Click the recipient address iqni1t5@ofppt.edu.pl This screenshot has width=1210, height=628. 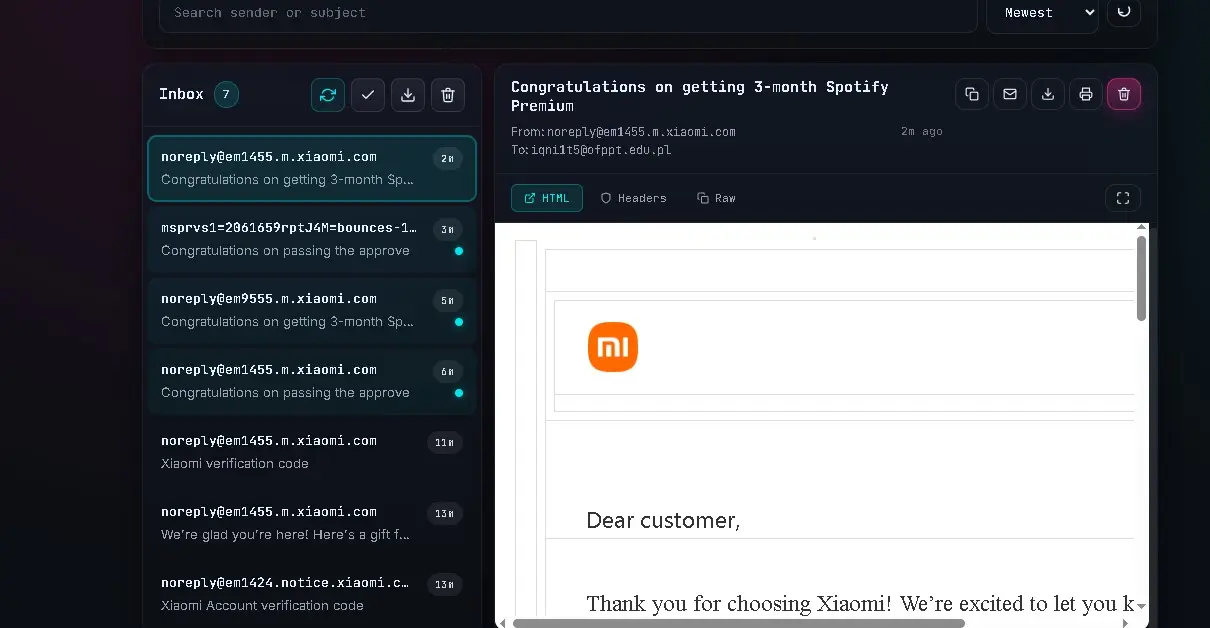pos(601,150)
